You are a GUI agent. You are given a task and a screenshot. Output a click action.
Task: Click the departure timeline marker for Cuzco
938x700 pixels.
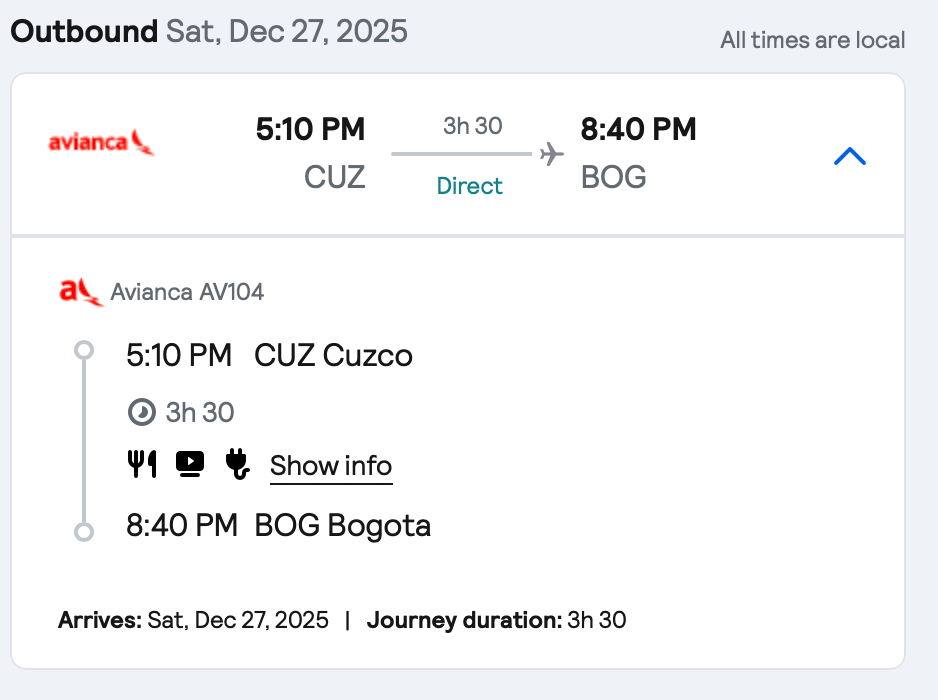84,350
